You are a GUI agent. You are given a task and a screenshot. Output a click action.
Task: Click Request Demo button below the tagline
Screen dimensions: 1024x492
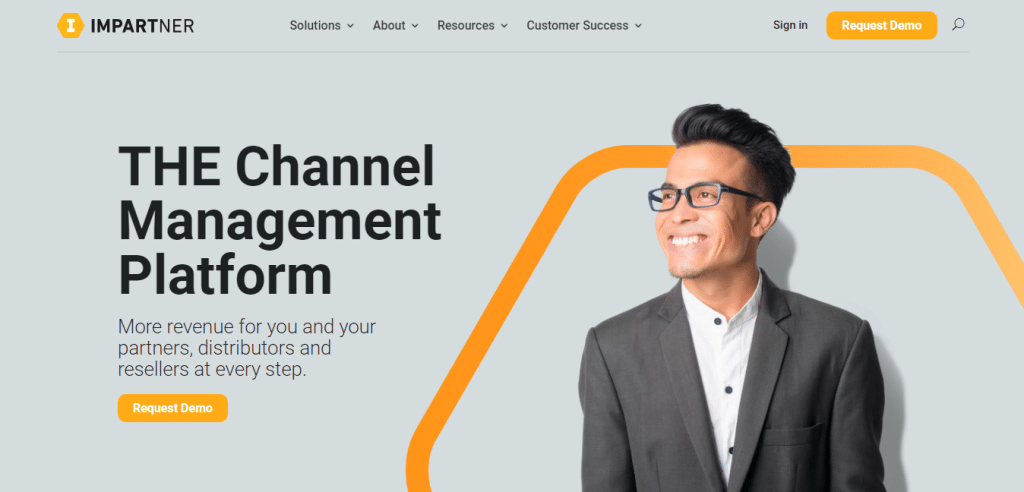[173, 408]
